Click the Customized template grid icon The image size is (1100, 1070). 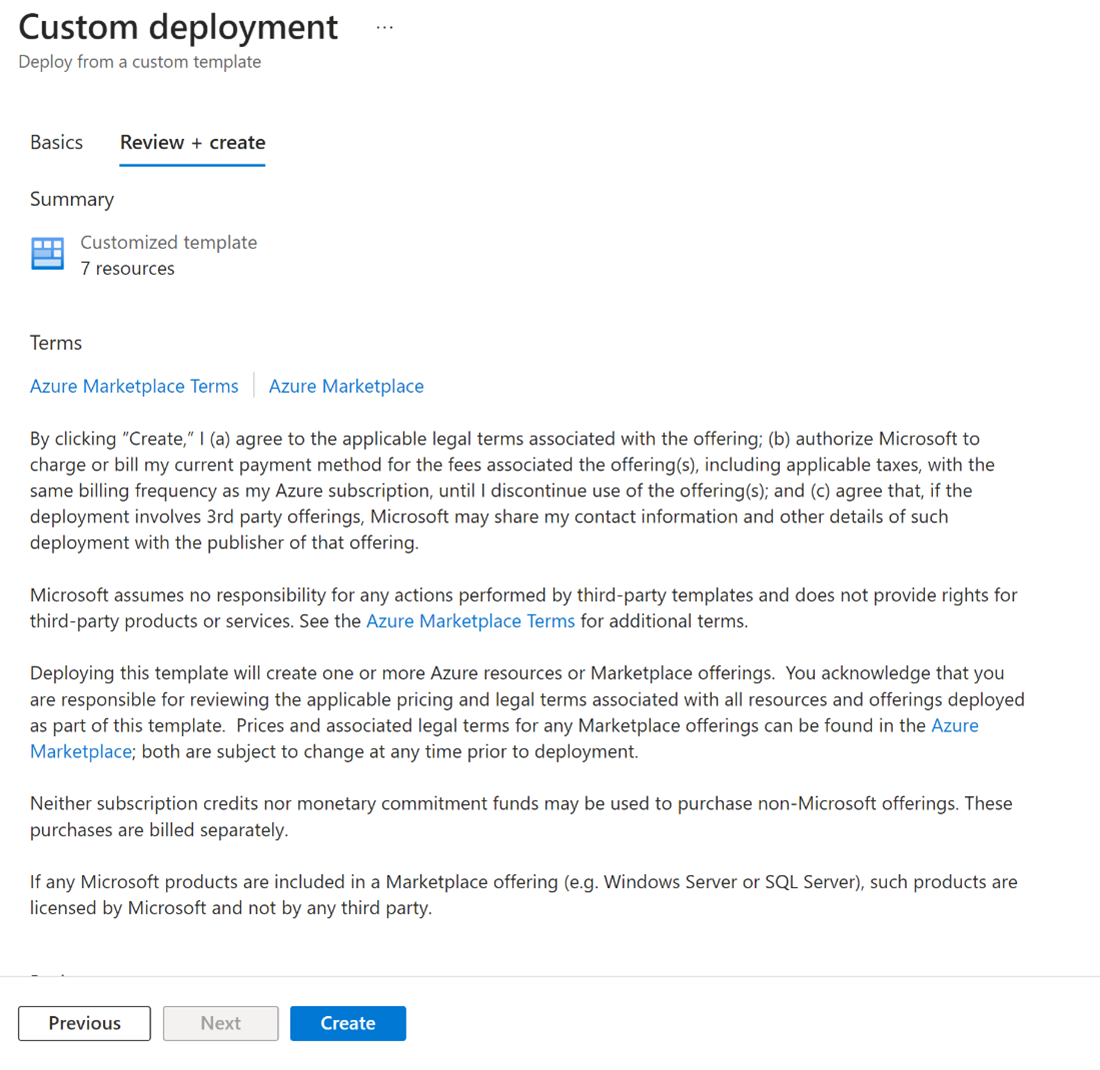click(x=46, y=254)
